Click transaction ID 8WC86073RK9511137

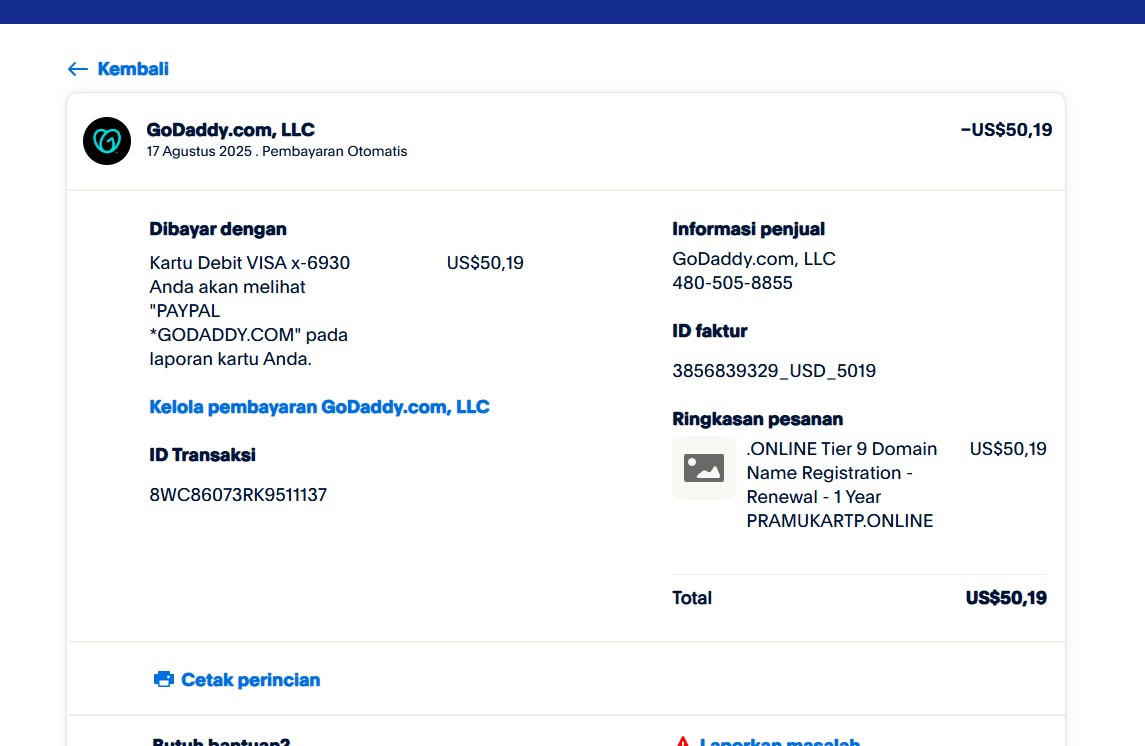238,495
